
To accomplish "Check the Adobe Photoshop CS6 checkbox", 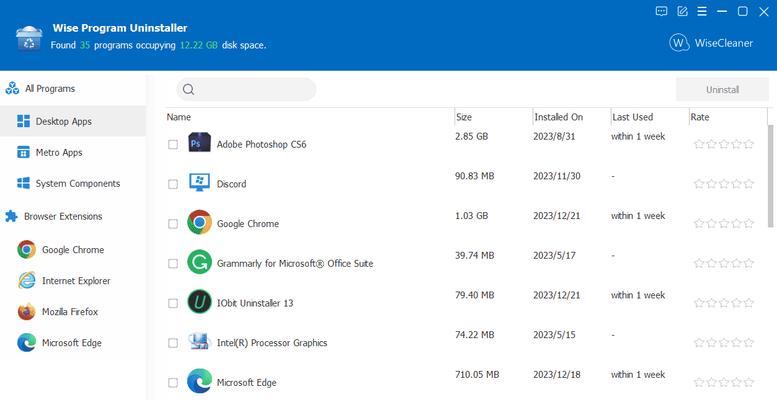I will click(173, 144).
